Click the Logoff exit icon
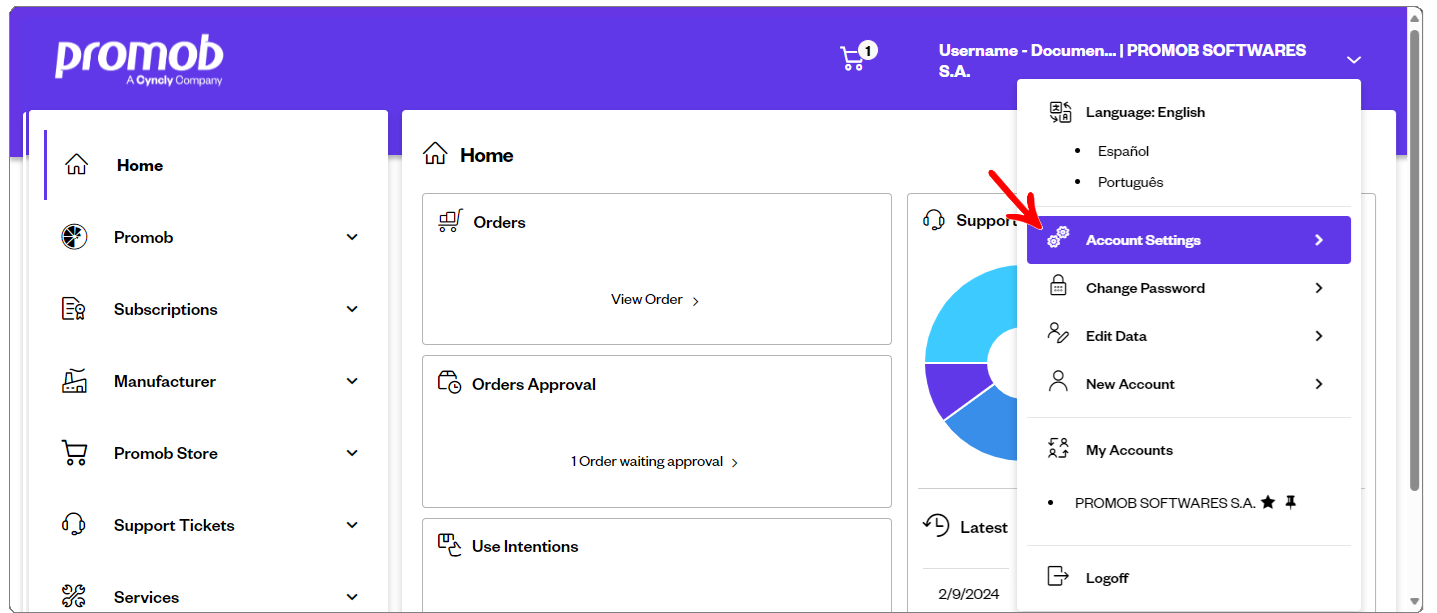 pos(1058,576)
